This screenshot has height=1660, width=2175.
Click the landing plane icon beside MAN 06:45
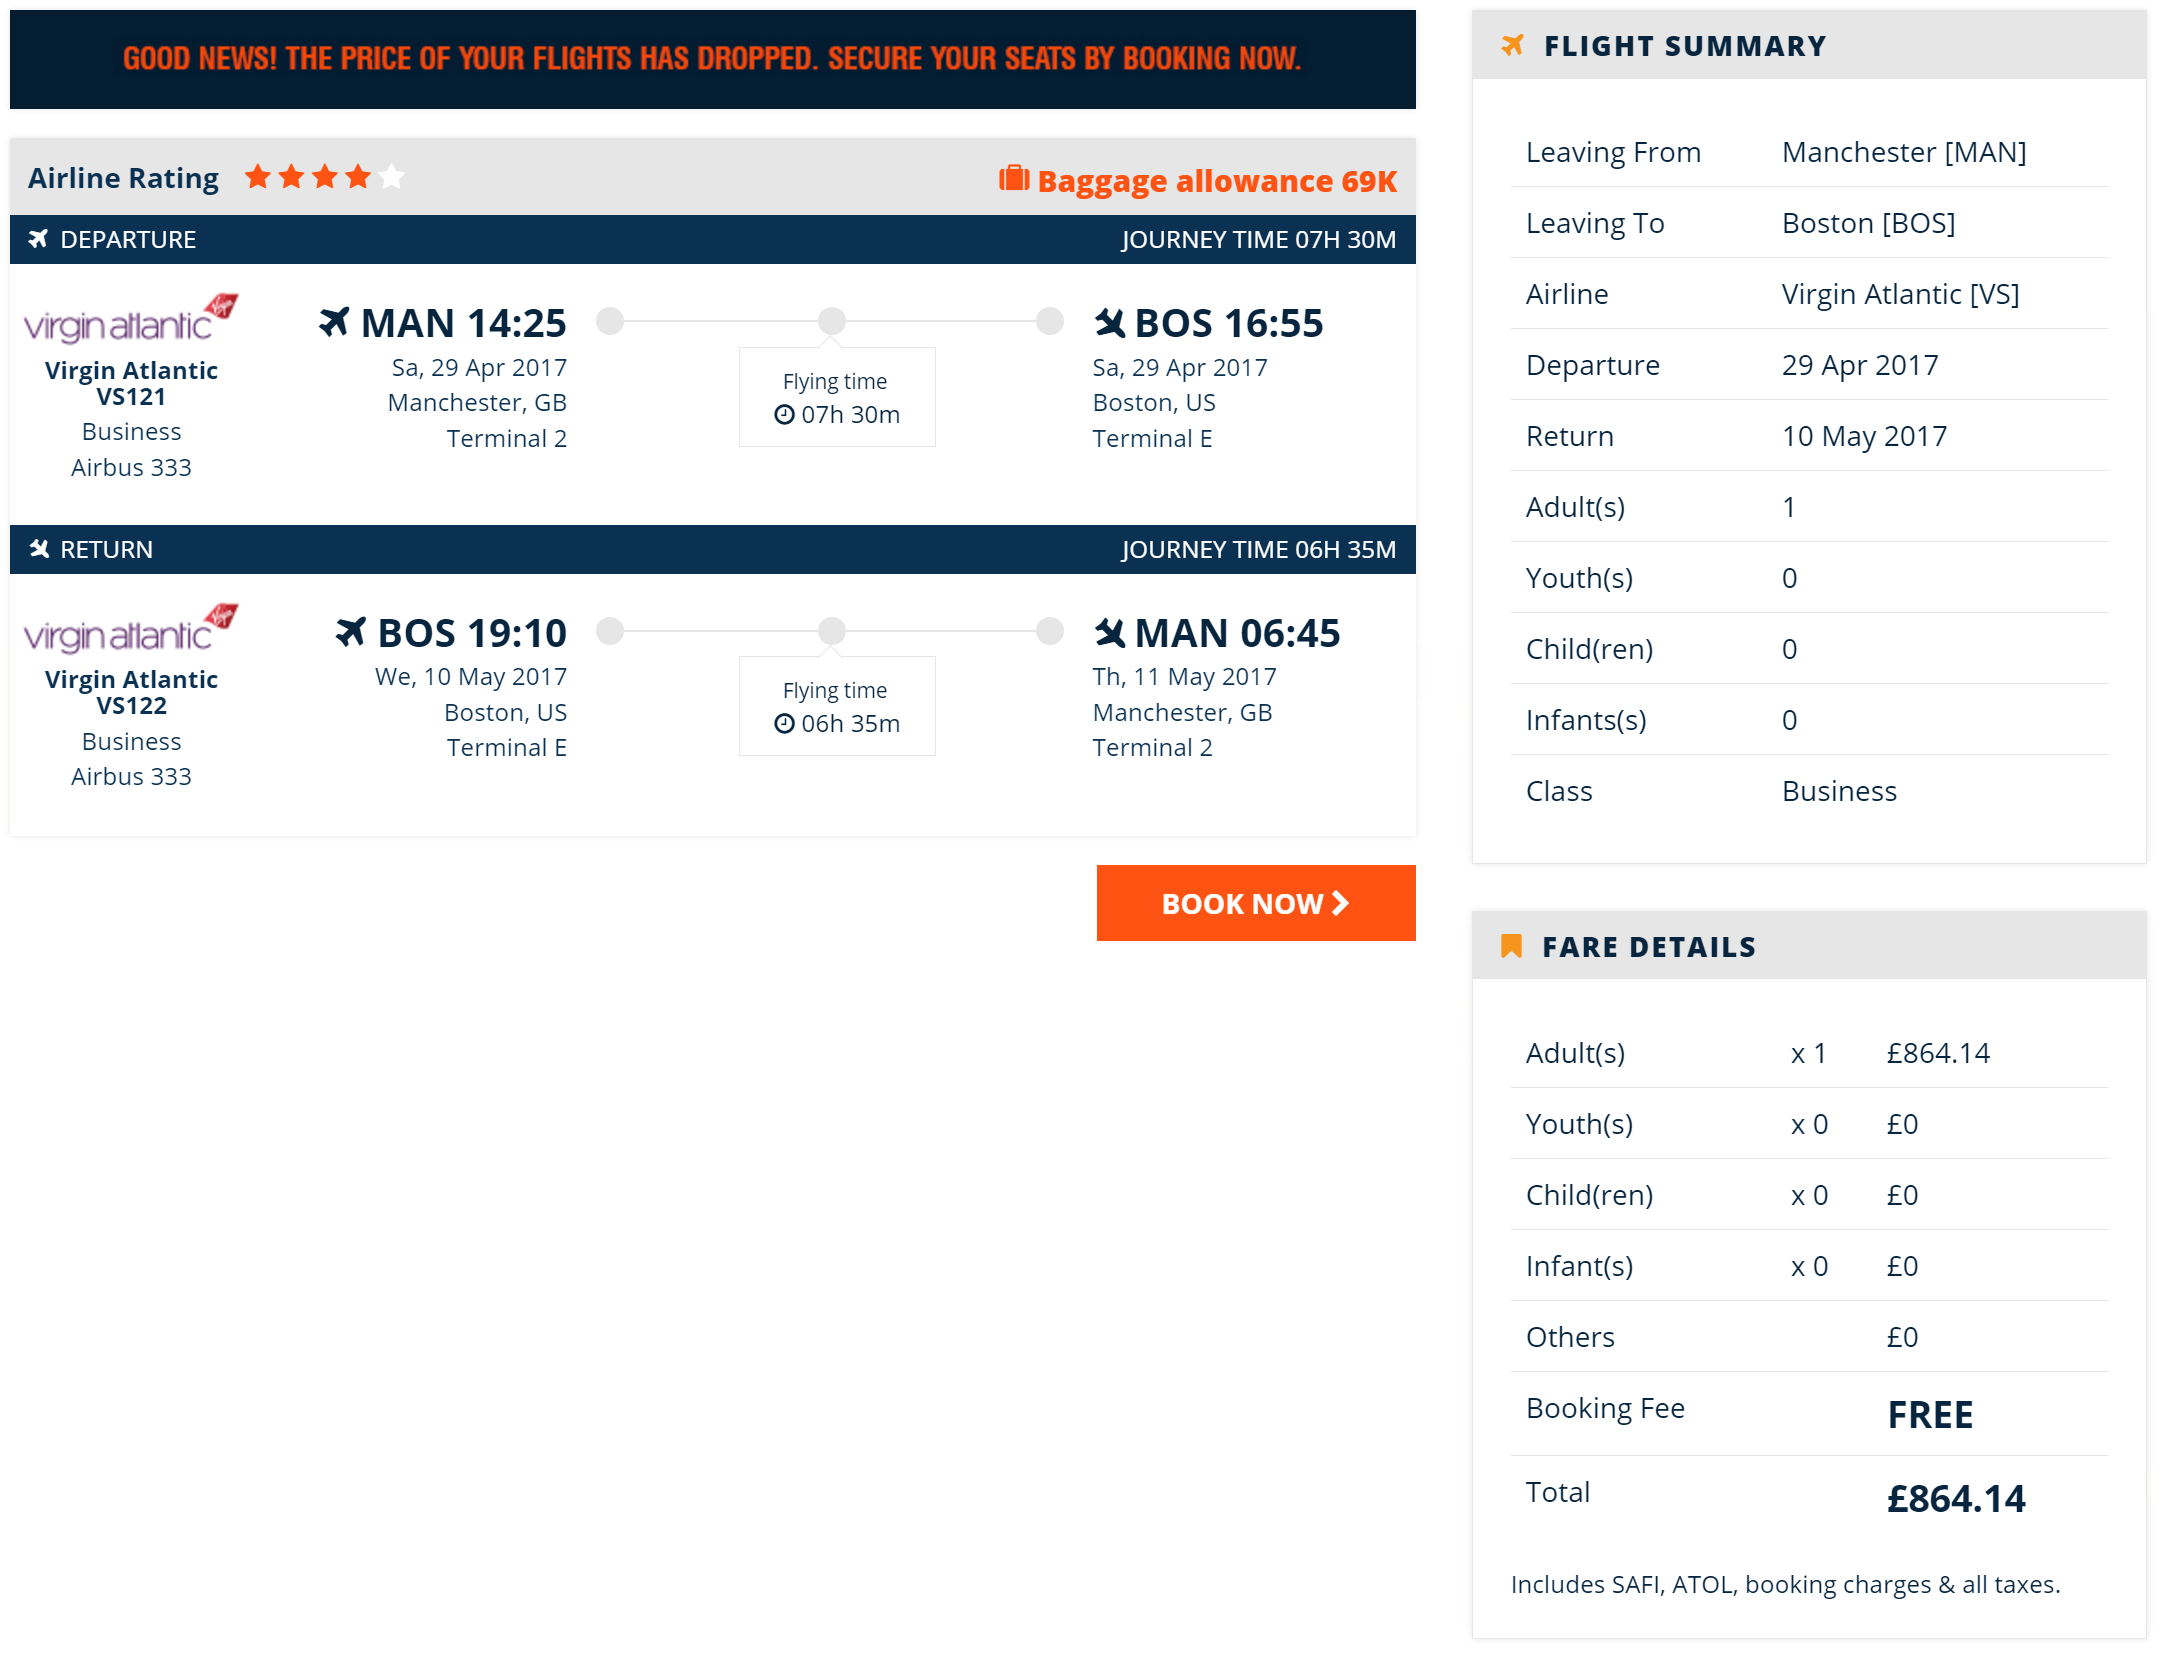1110,632
